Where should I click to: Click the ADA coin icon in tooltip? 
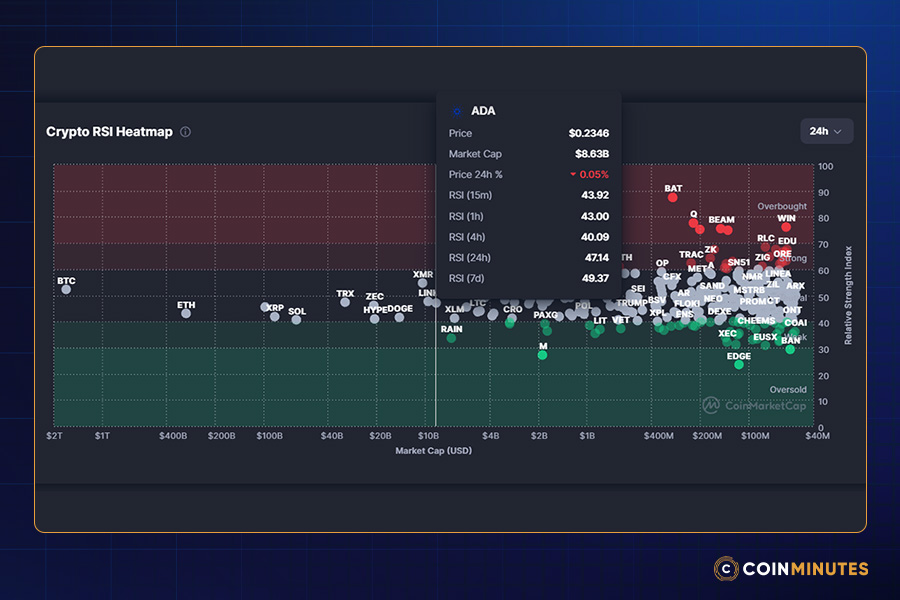[457, 111]
